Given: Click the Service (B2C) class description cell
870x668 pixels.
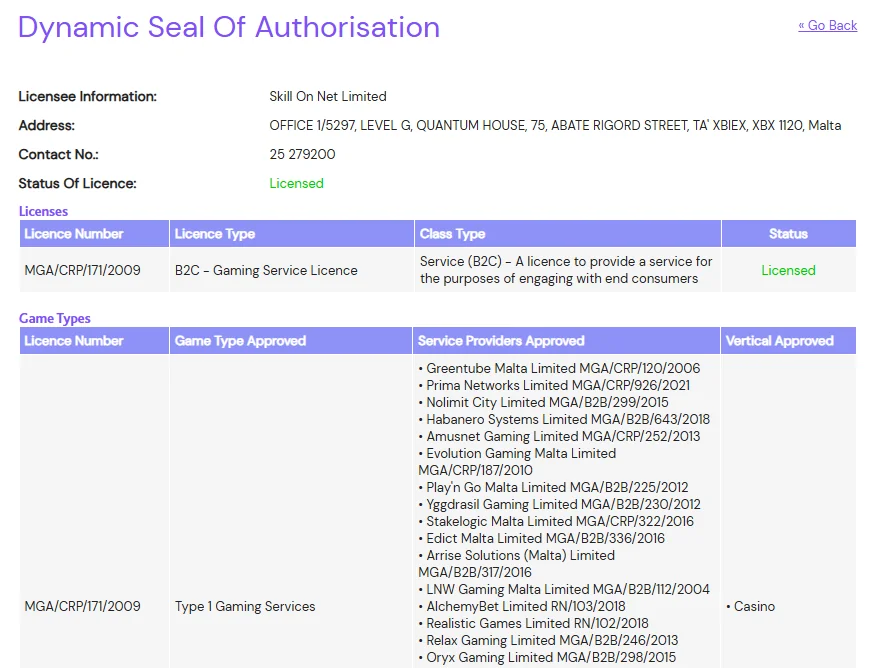Looking at the screenshot, I should click(x=566, y=270).
